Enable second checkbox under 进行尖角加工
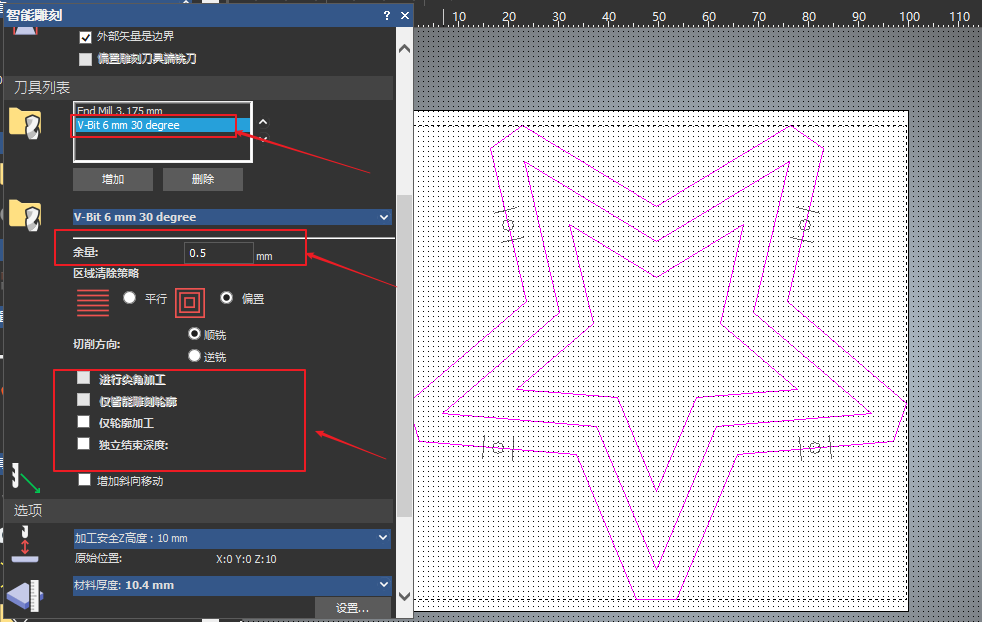Image resolution: width=982 pixels, height=622 pixels. pos(83,400)
